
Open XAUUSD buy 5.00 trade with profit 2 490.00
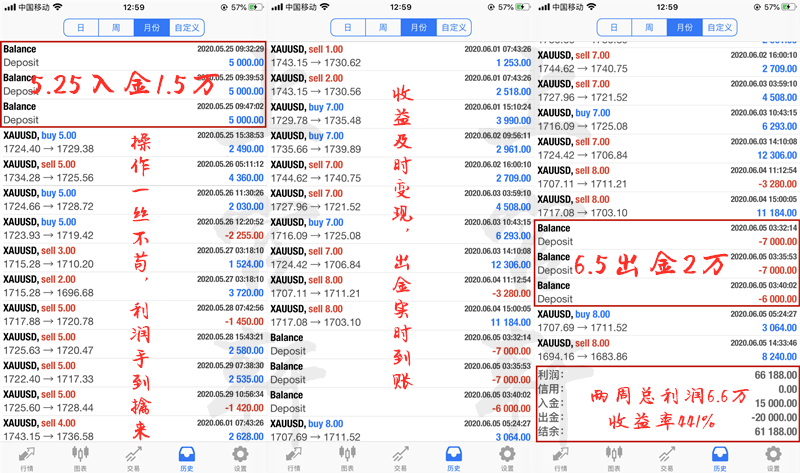pos(133,142)
